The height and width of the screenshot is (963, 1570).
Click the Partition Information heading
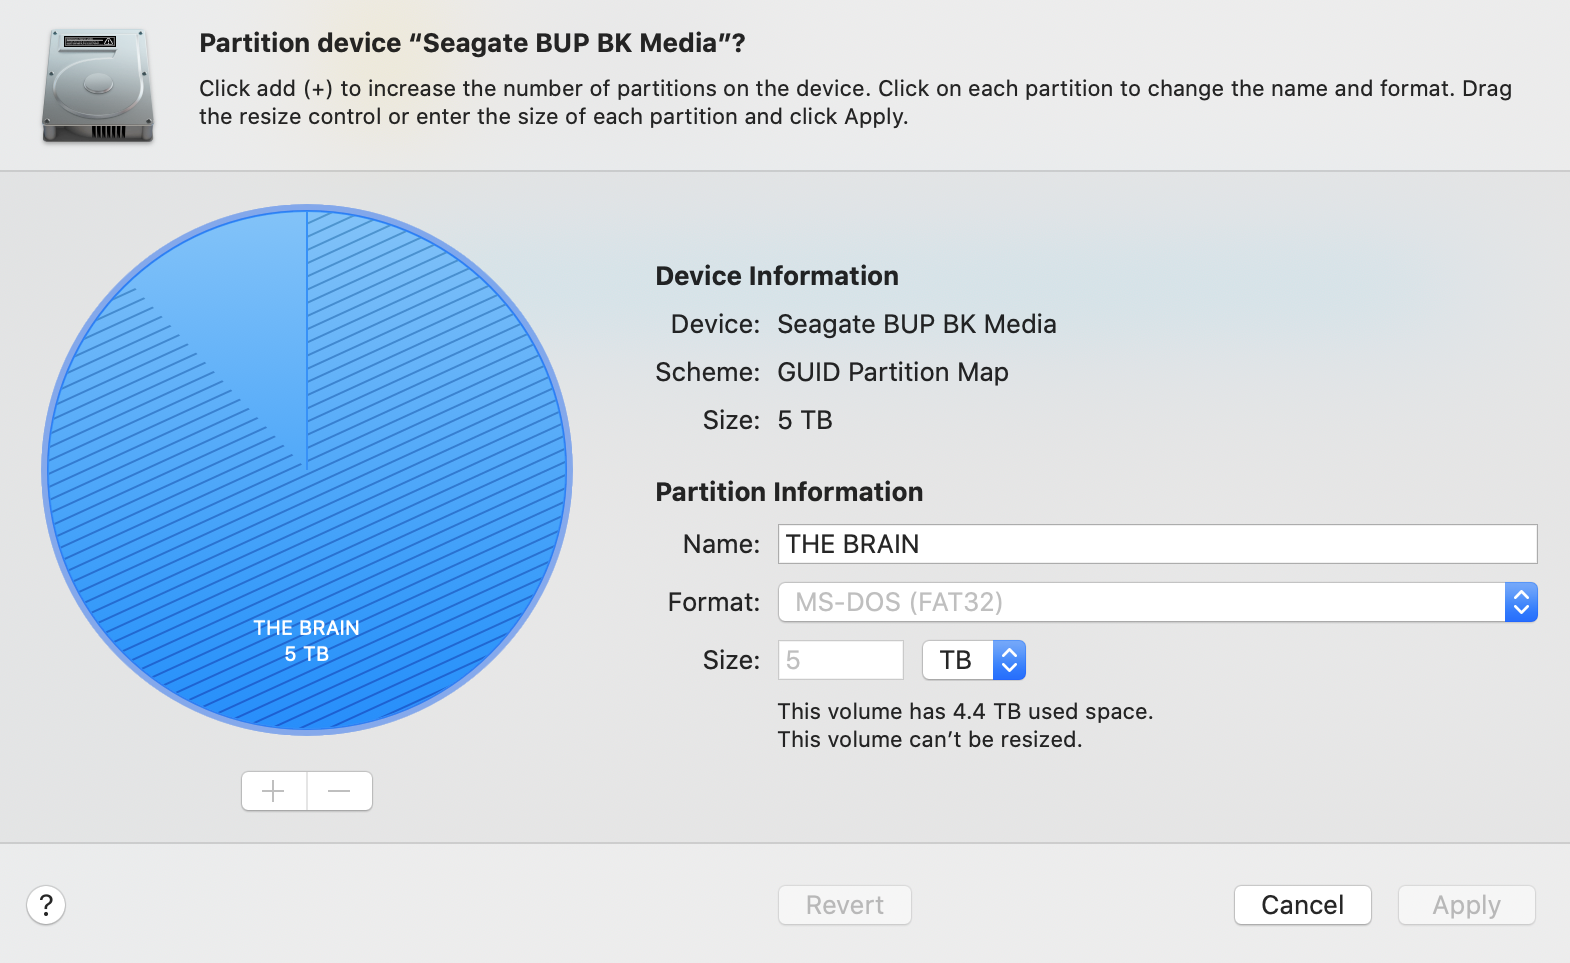[789, 492]
